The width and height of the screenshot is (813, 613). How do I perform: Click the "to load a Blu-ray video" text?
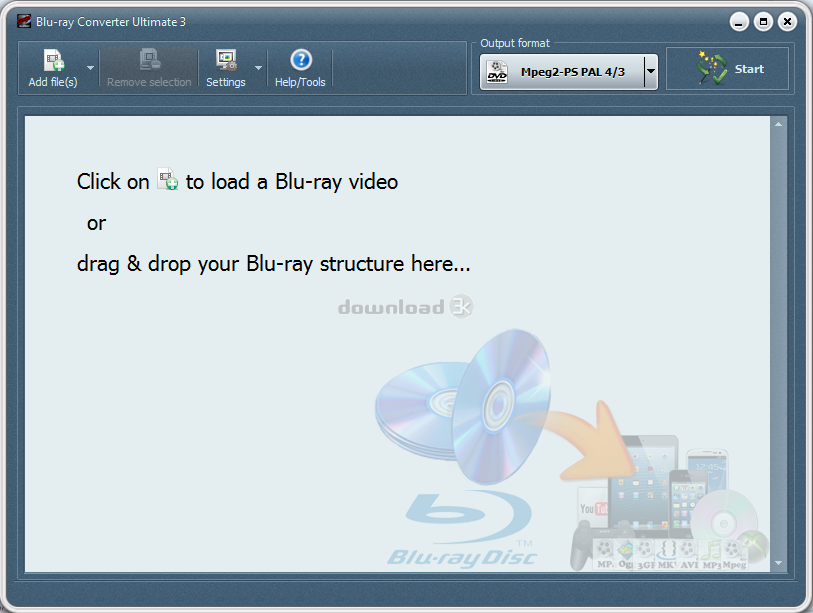[292, 182]
